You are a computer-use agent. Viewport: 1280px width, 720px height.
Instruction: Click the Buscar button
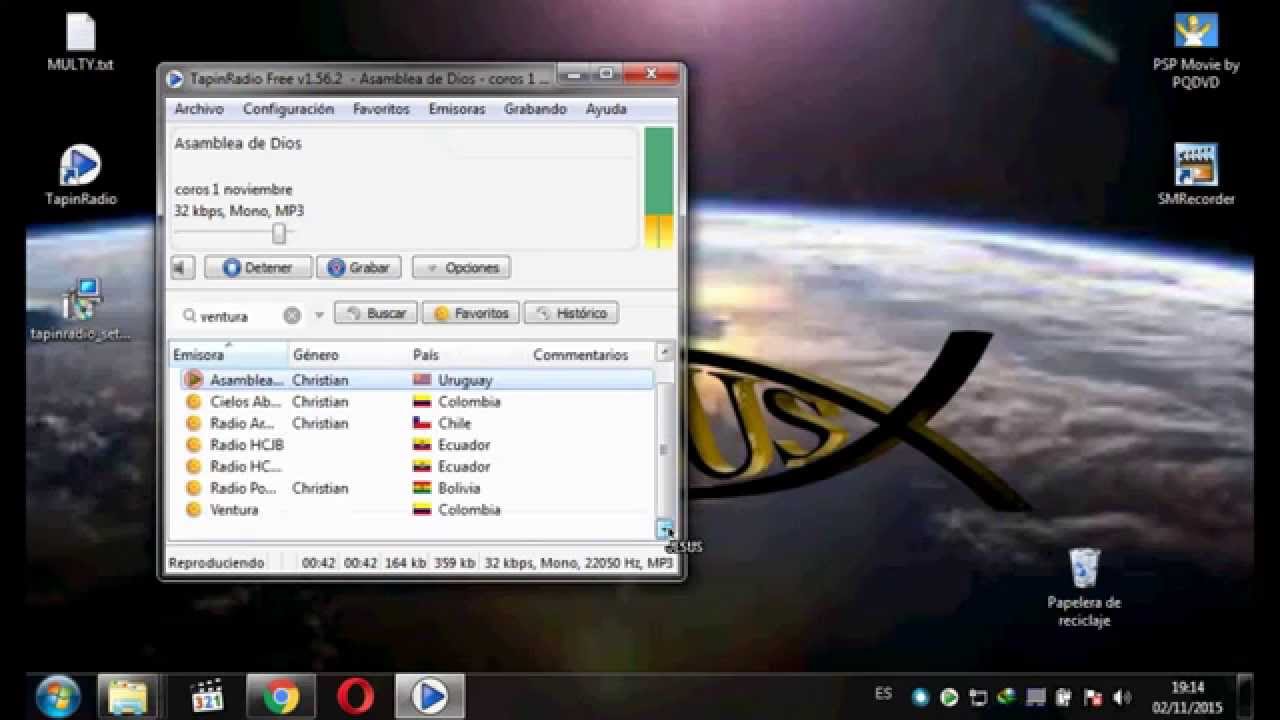click(375, 313)
